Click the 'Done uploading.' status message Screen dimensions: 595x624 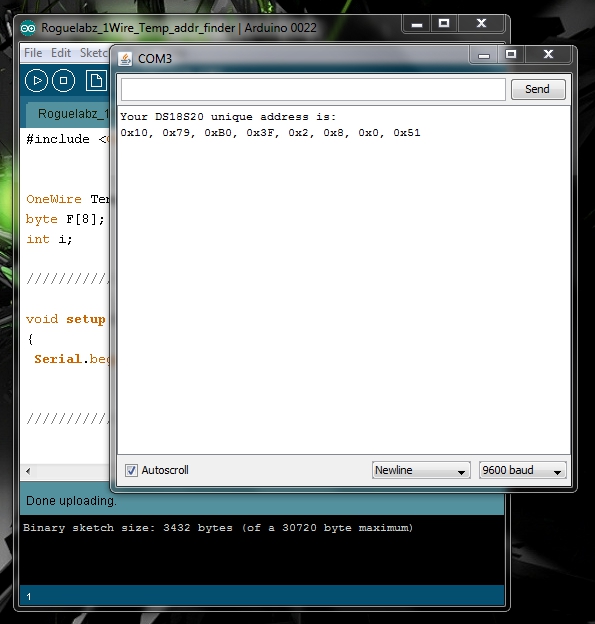(71, 501)
